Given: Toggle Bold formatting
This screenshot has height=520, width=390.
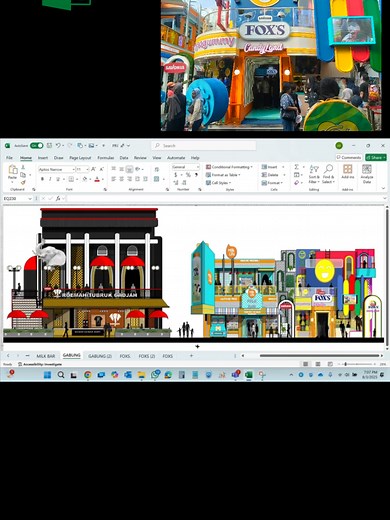Looking at the screenshot, I should tap(42, 179).
